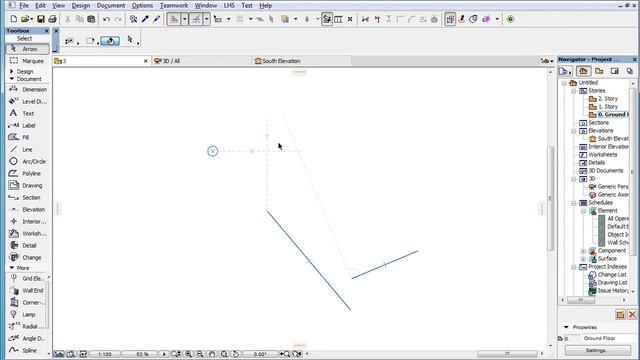Select the Fill tool
Viewport: 640px width, 360px height.
point(27,137)
